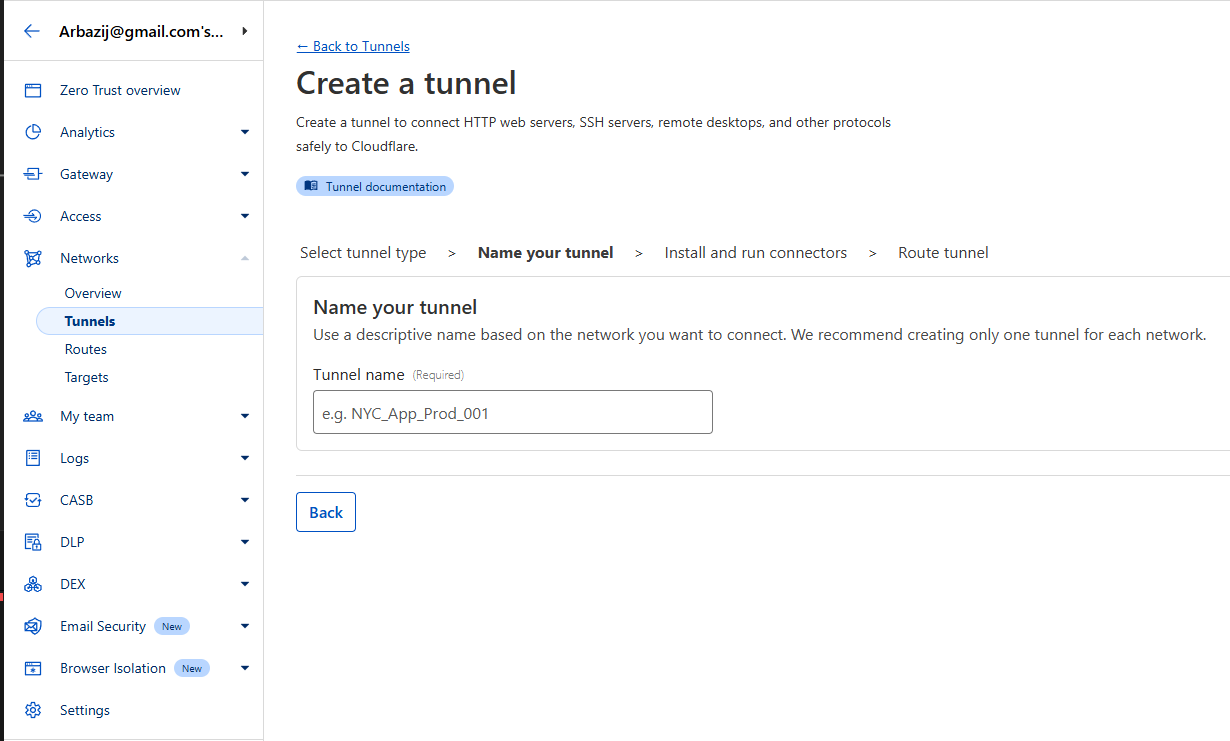Click the Settings gear icon
This screenshot has height=741, width=1230.
point(33,710)
